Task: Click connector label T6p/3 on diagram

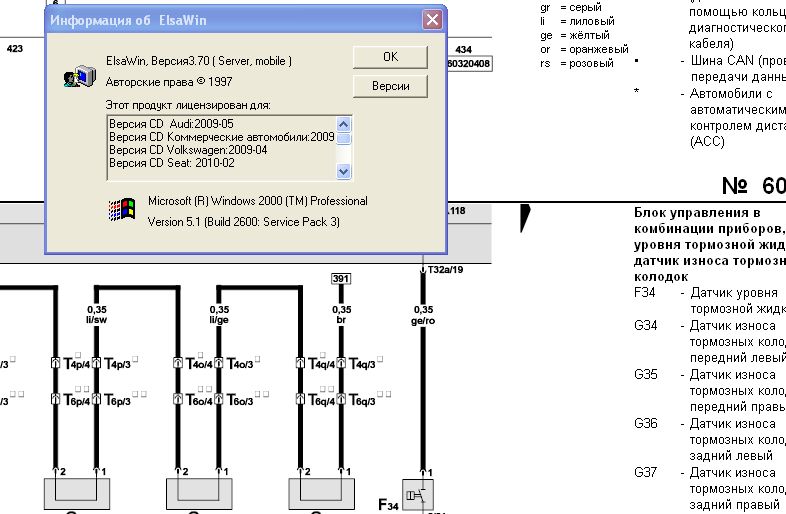Action: point(118,400)
